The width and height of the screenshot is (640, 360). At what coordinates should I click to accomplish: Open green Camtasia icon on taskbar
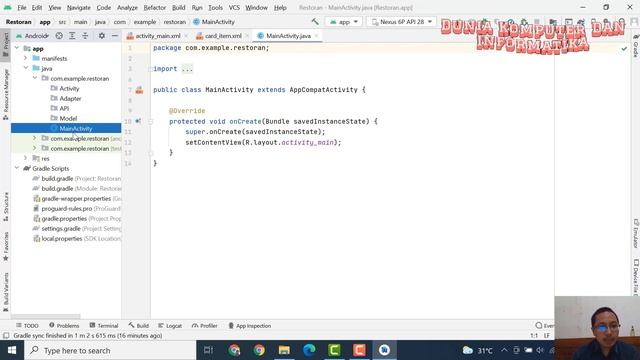tap(334, 350)
